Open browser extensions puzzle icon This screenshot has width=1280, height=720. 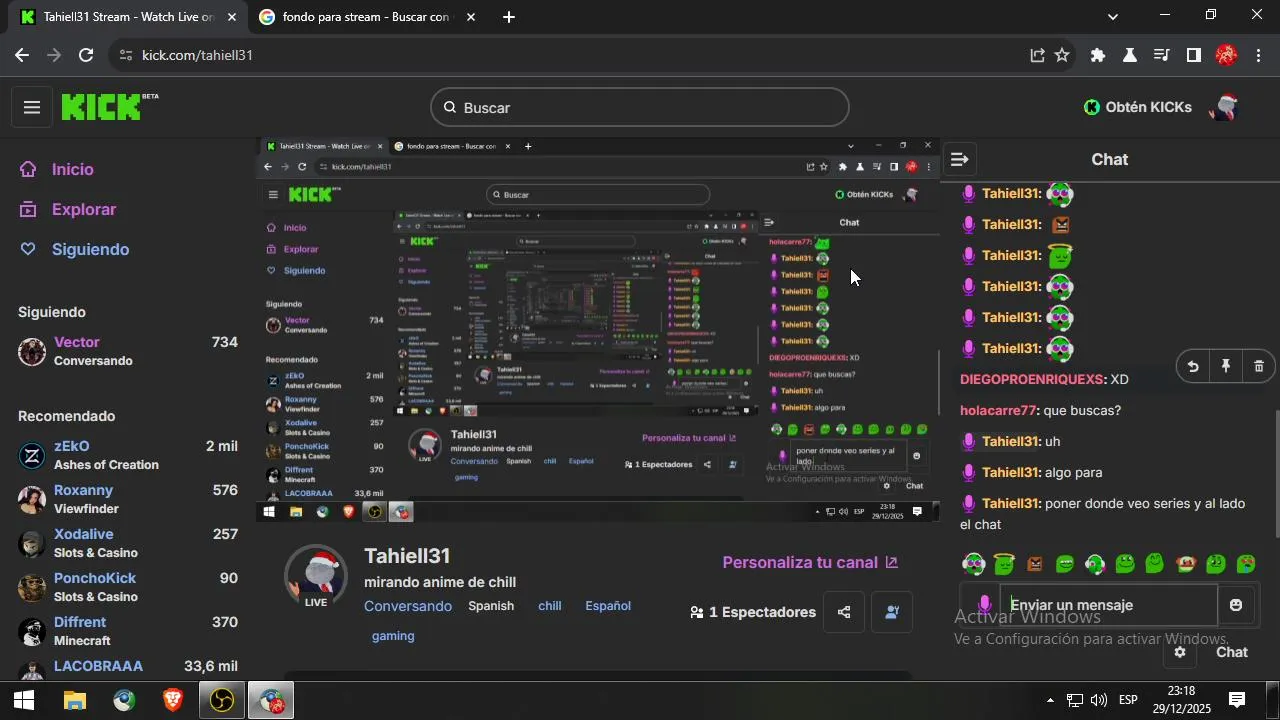click(1098, 55)
